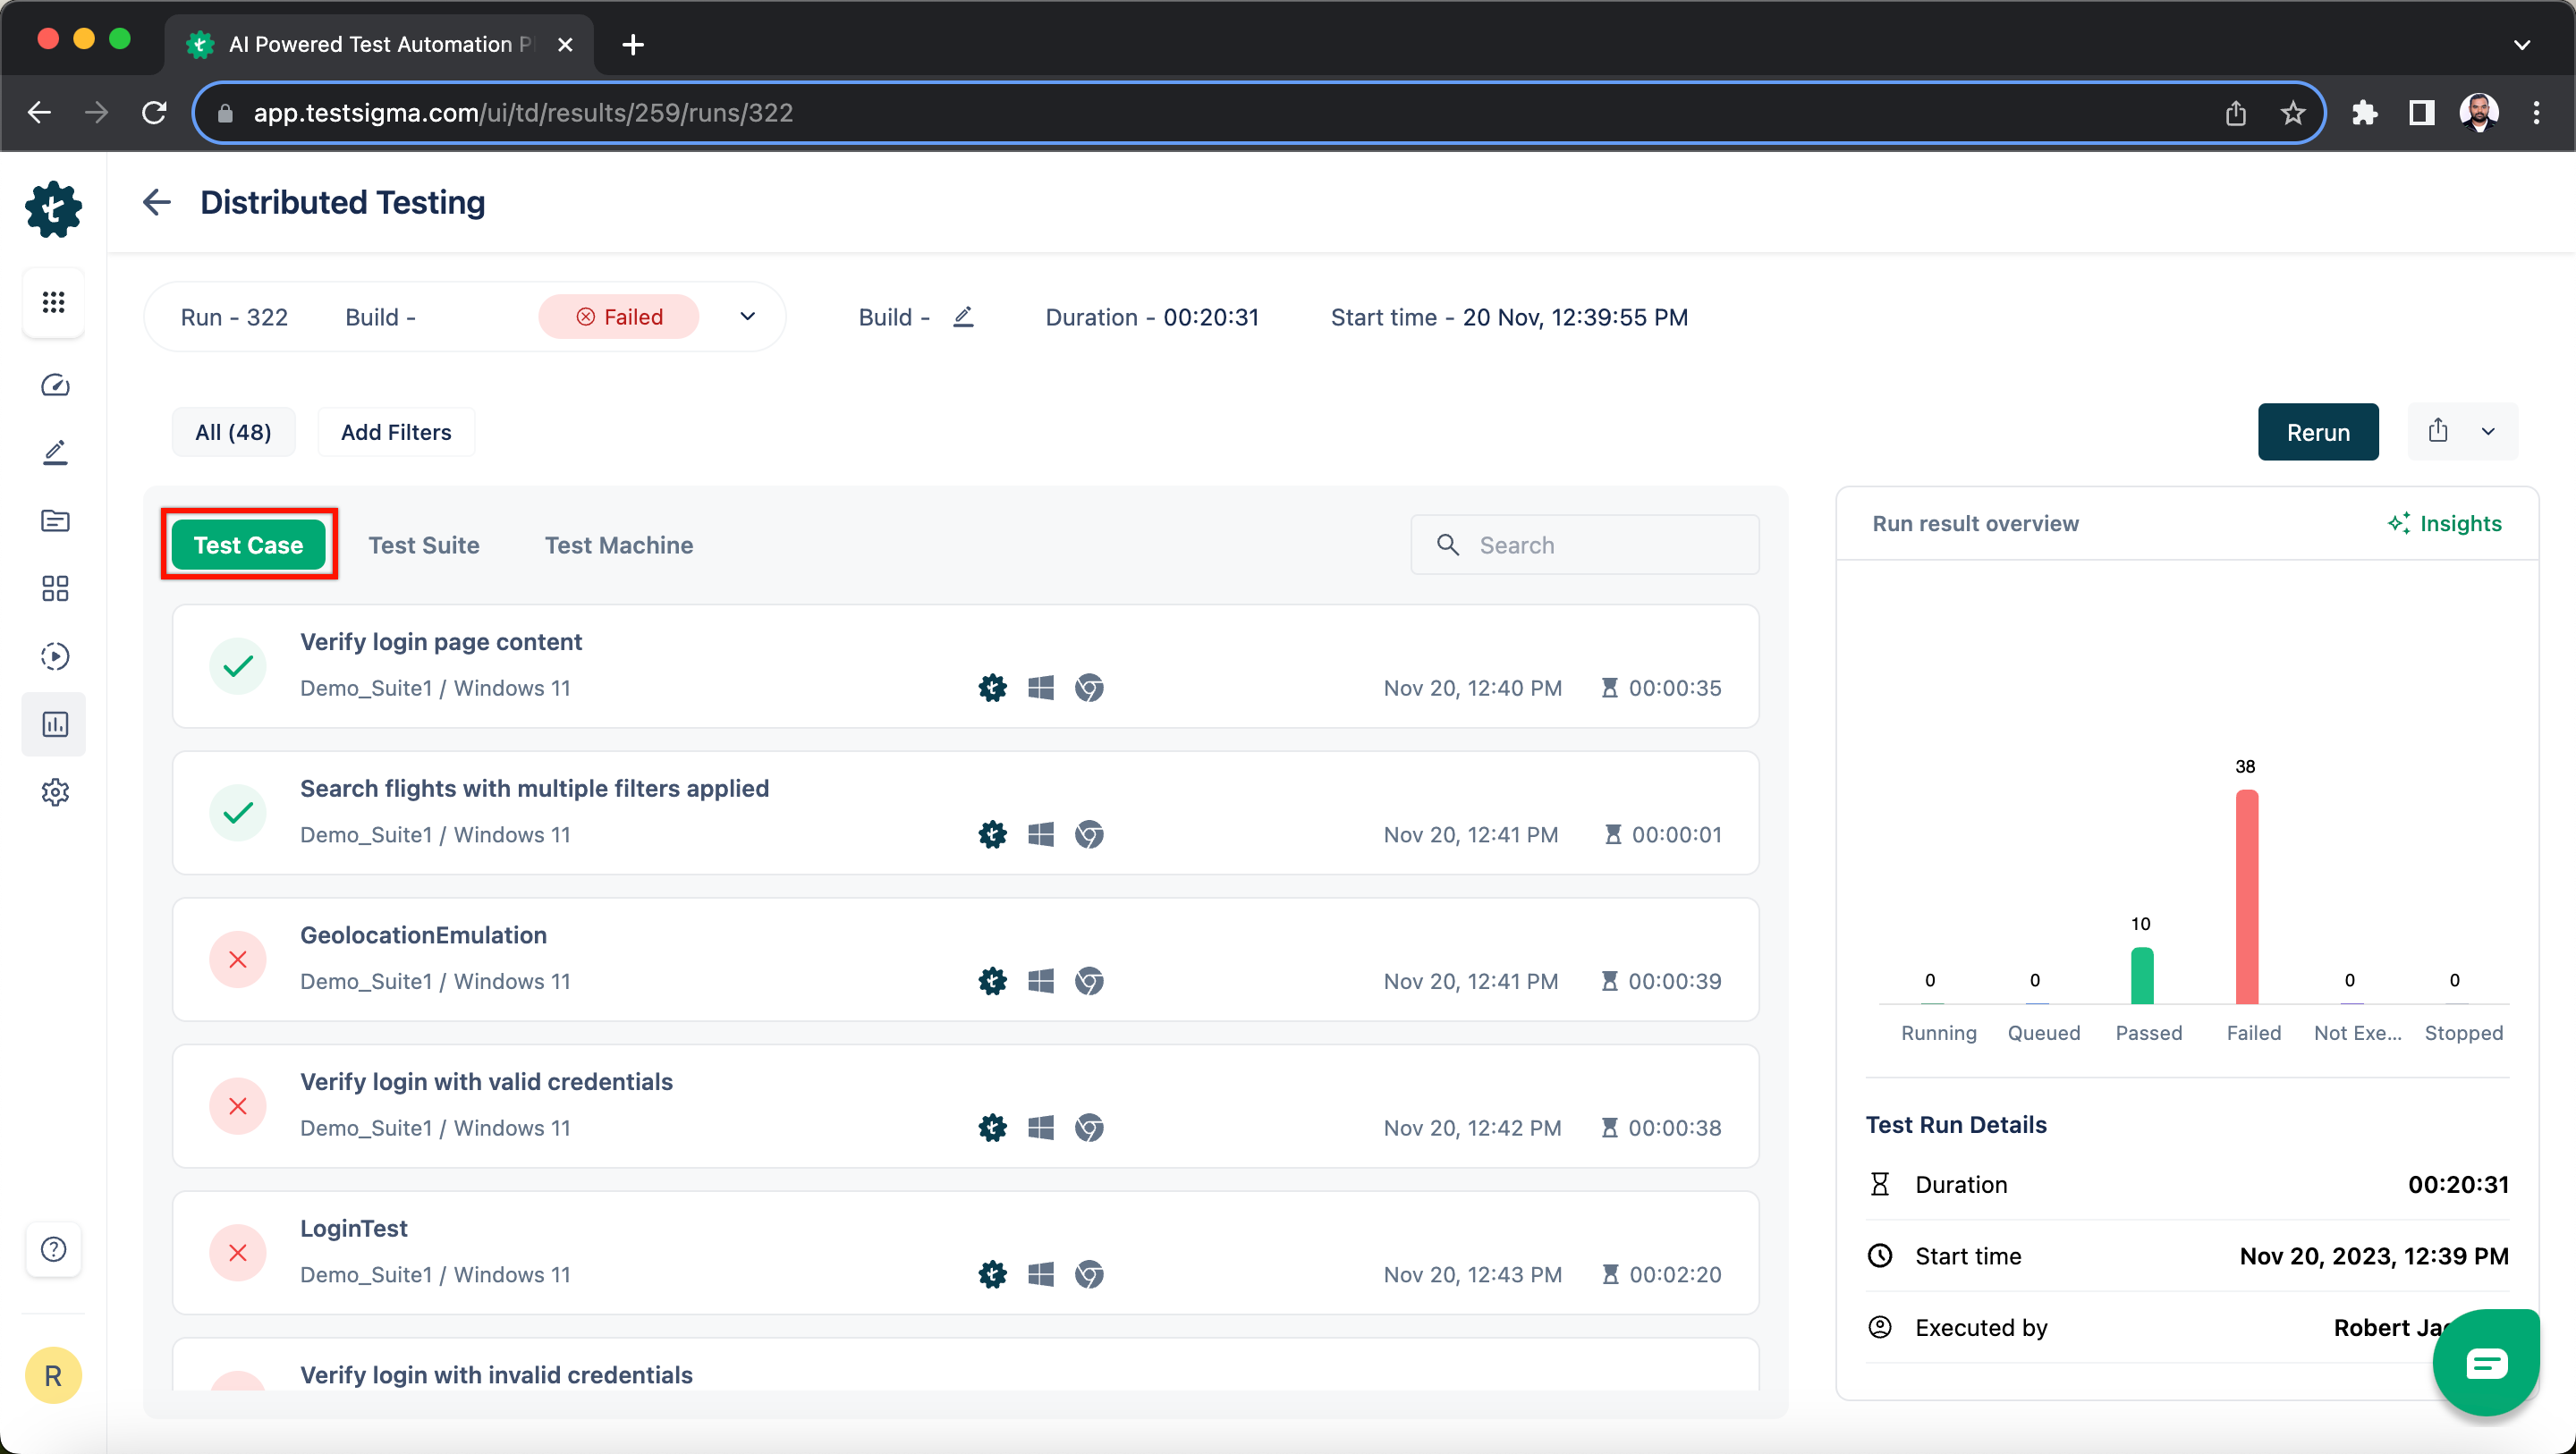Viewport: 2576px width, 1454px height.
Task: Open Verify login with invalid credentials
Action: [965, 1365]
